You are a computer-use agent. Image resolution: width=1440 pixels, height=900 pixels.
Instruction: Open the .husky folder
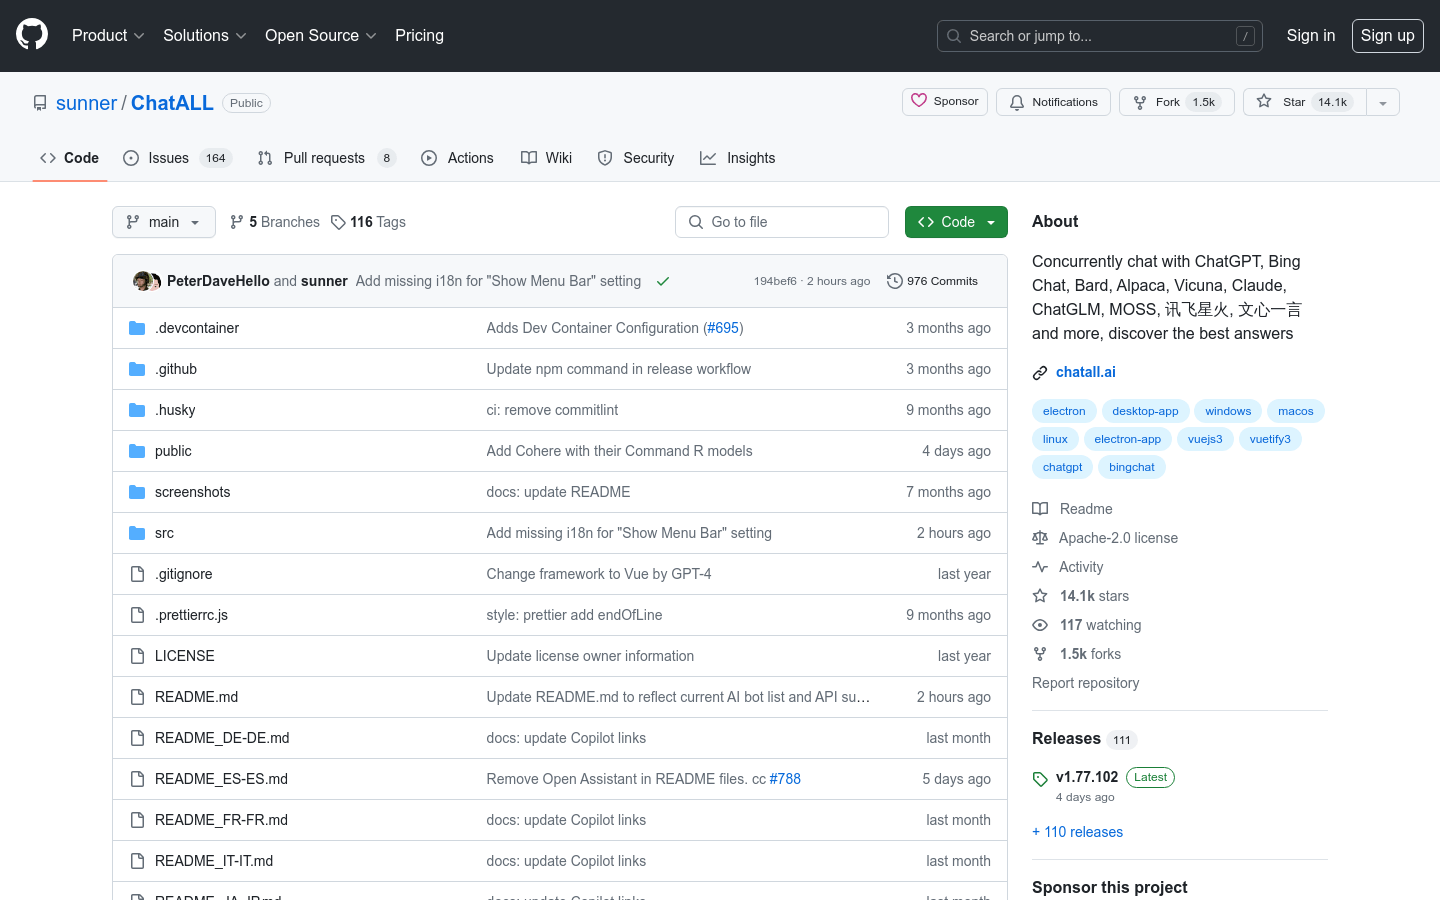coord(175,410)
